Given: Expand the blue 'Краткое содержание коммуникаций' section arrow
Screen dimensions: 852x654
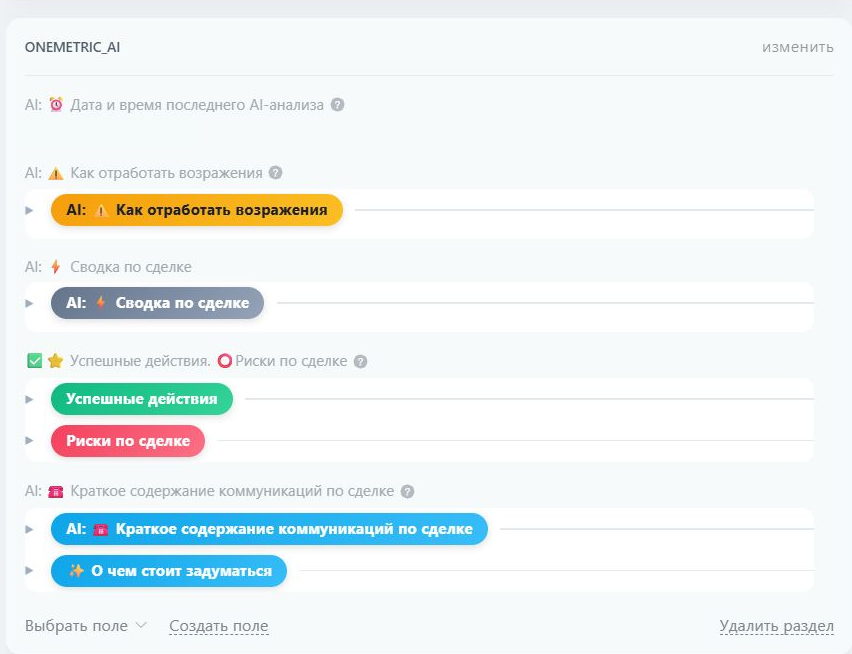Looking at the screenshot, I should tap(30, 529).
